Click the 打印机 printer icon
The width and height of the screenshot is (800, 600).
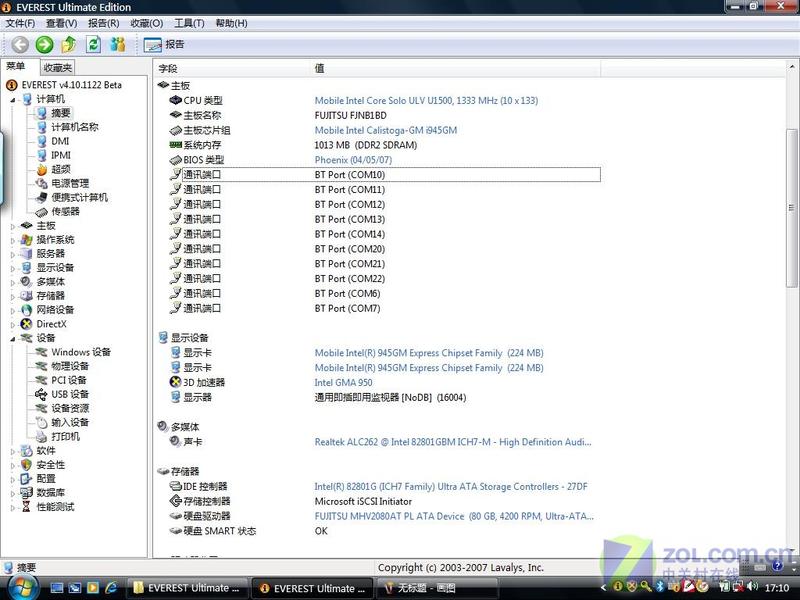click(42, 437)
